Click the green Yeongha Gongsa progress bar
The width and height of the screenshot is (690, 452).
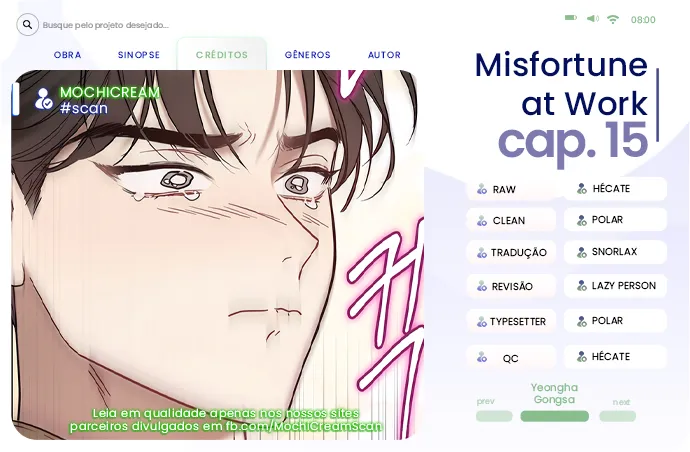click(554, 416)
